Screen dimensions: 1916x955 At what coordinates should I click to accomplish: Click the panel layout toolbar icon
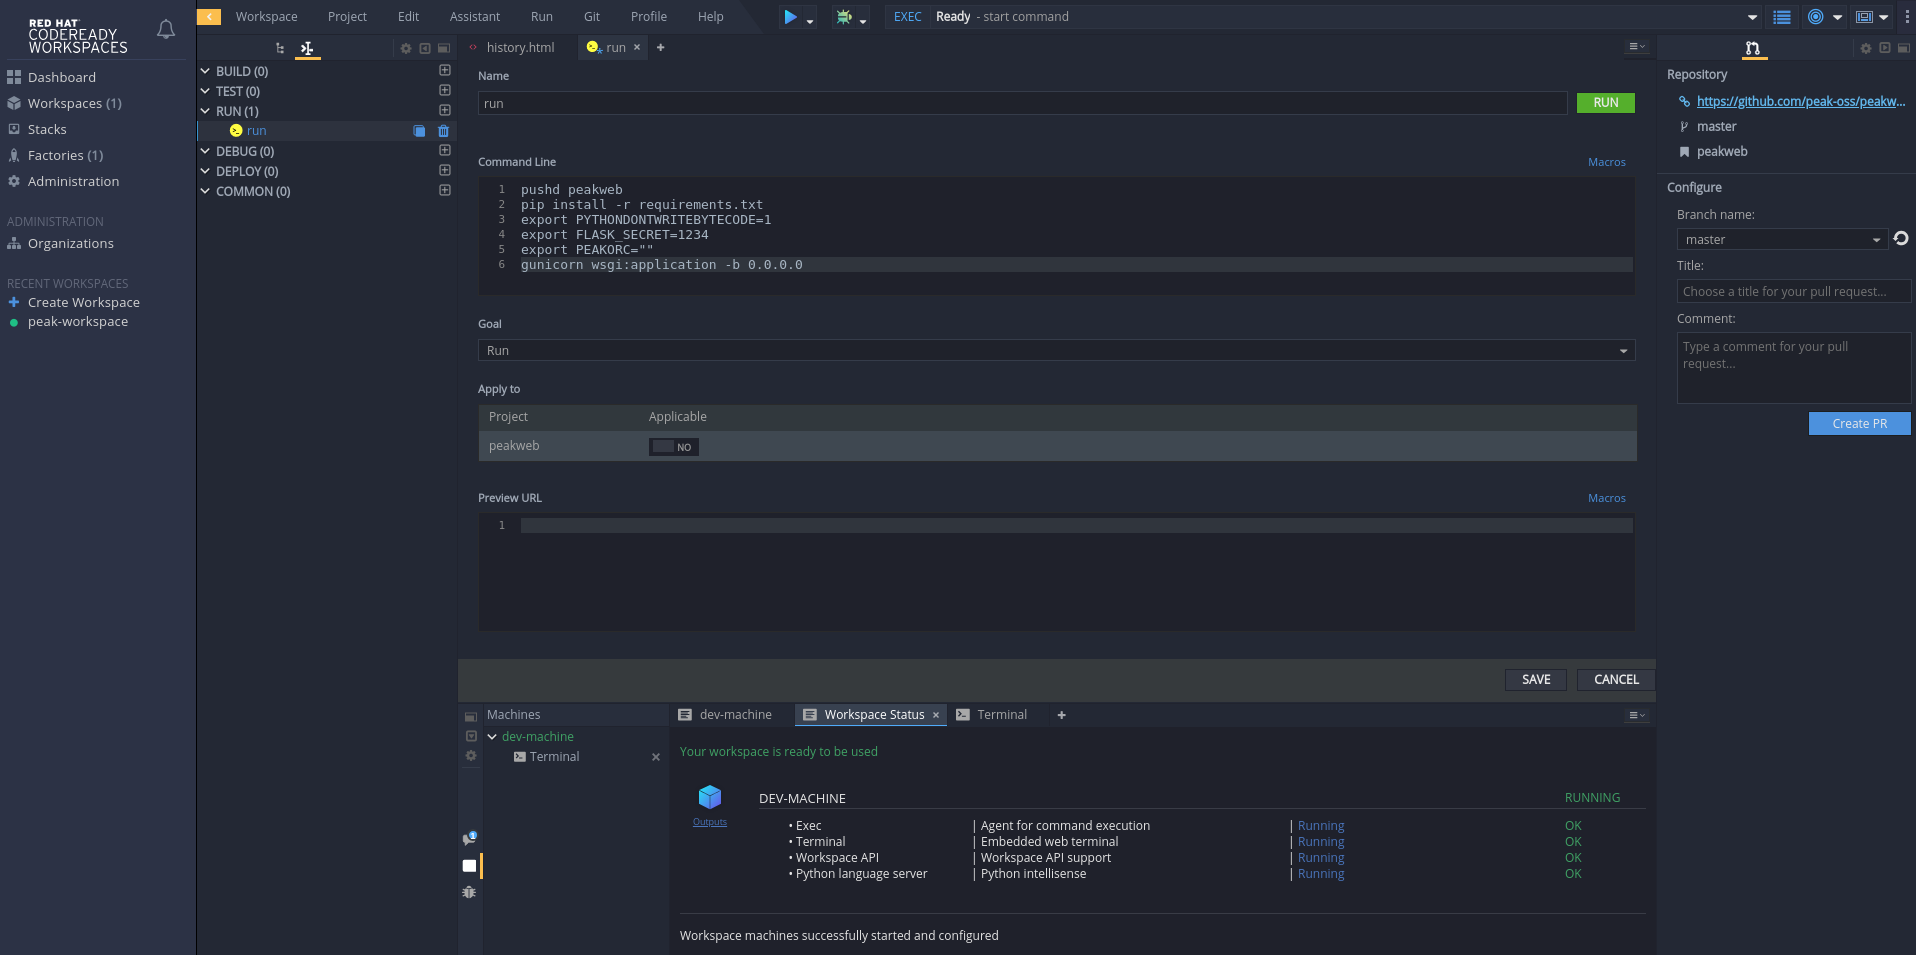[1864, 17]
